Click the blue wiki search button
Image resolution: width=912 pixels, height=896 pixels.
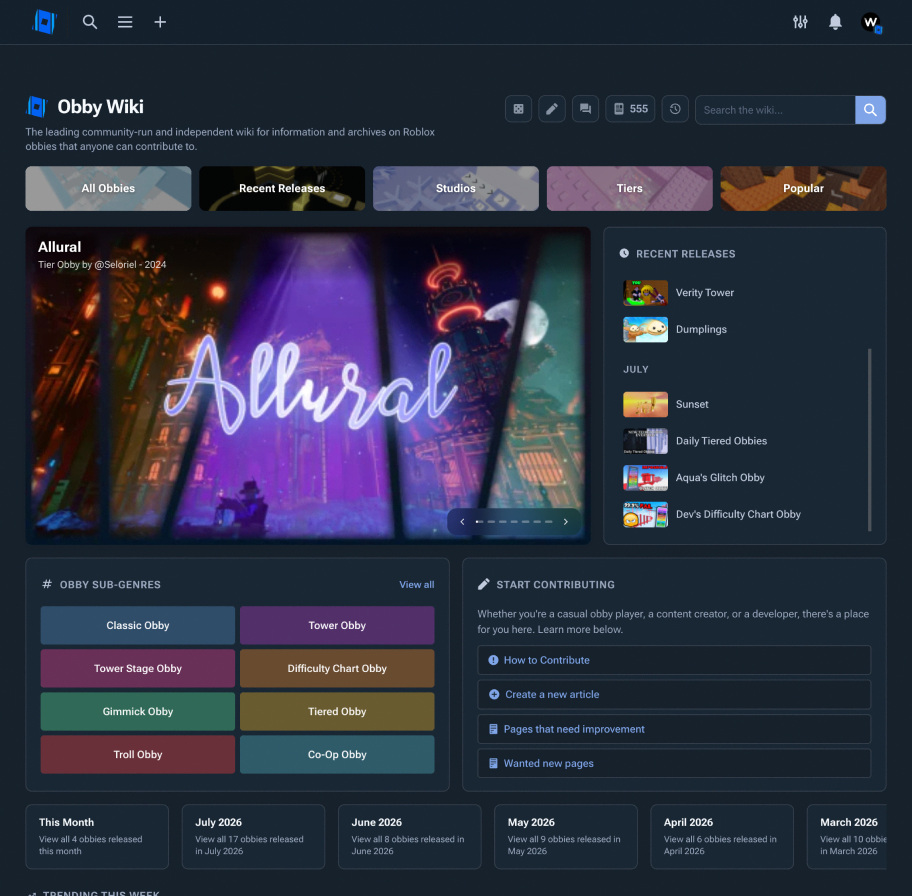click(x=870, y=110)
